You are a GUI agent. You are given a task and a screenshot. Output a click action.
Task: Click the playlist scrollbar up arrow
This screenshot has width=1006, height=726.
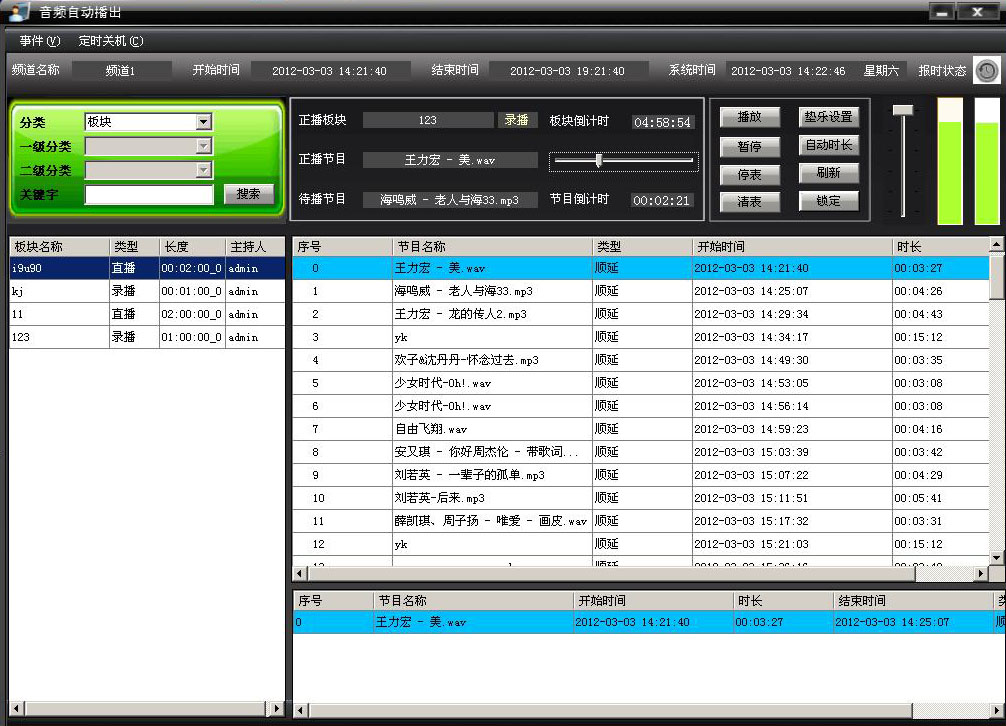point(996,244)
